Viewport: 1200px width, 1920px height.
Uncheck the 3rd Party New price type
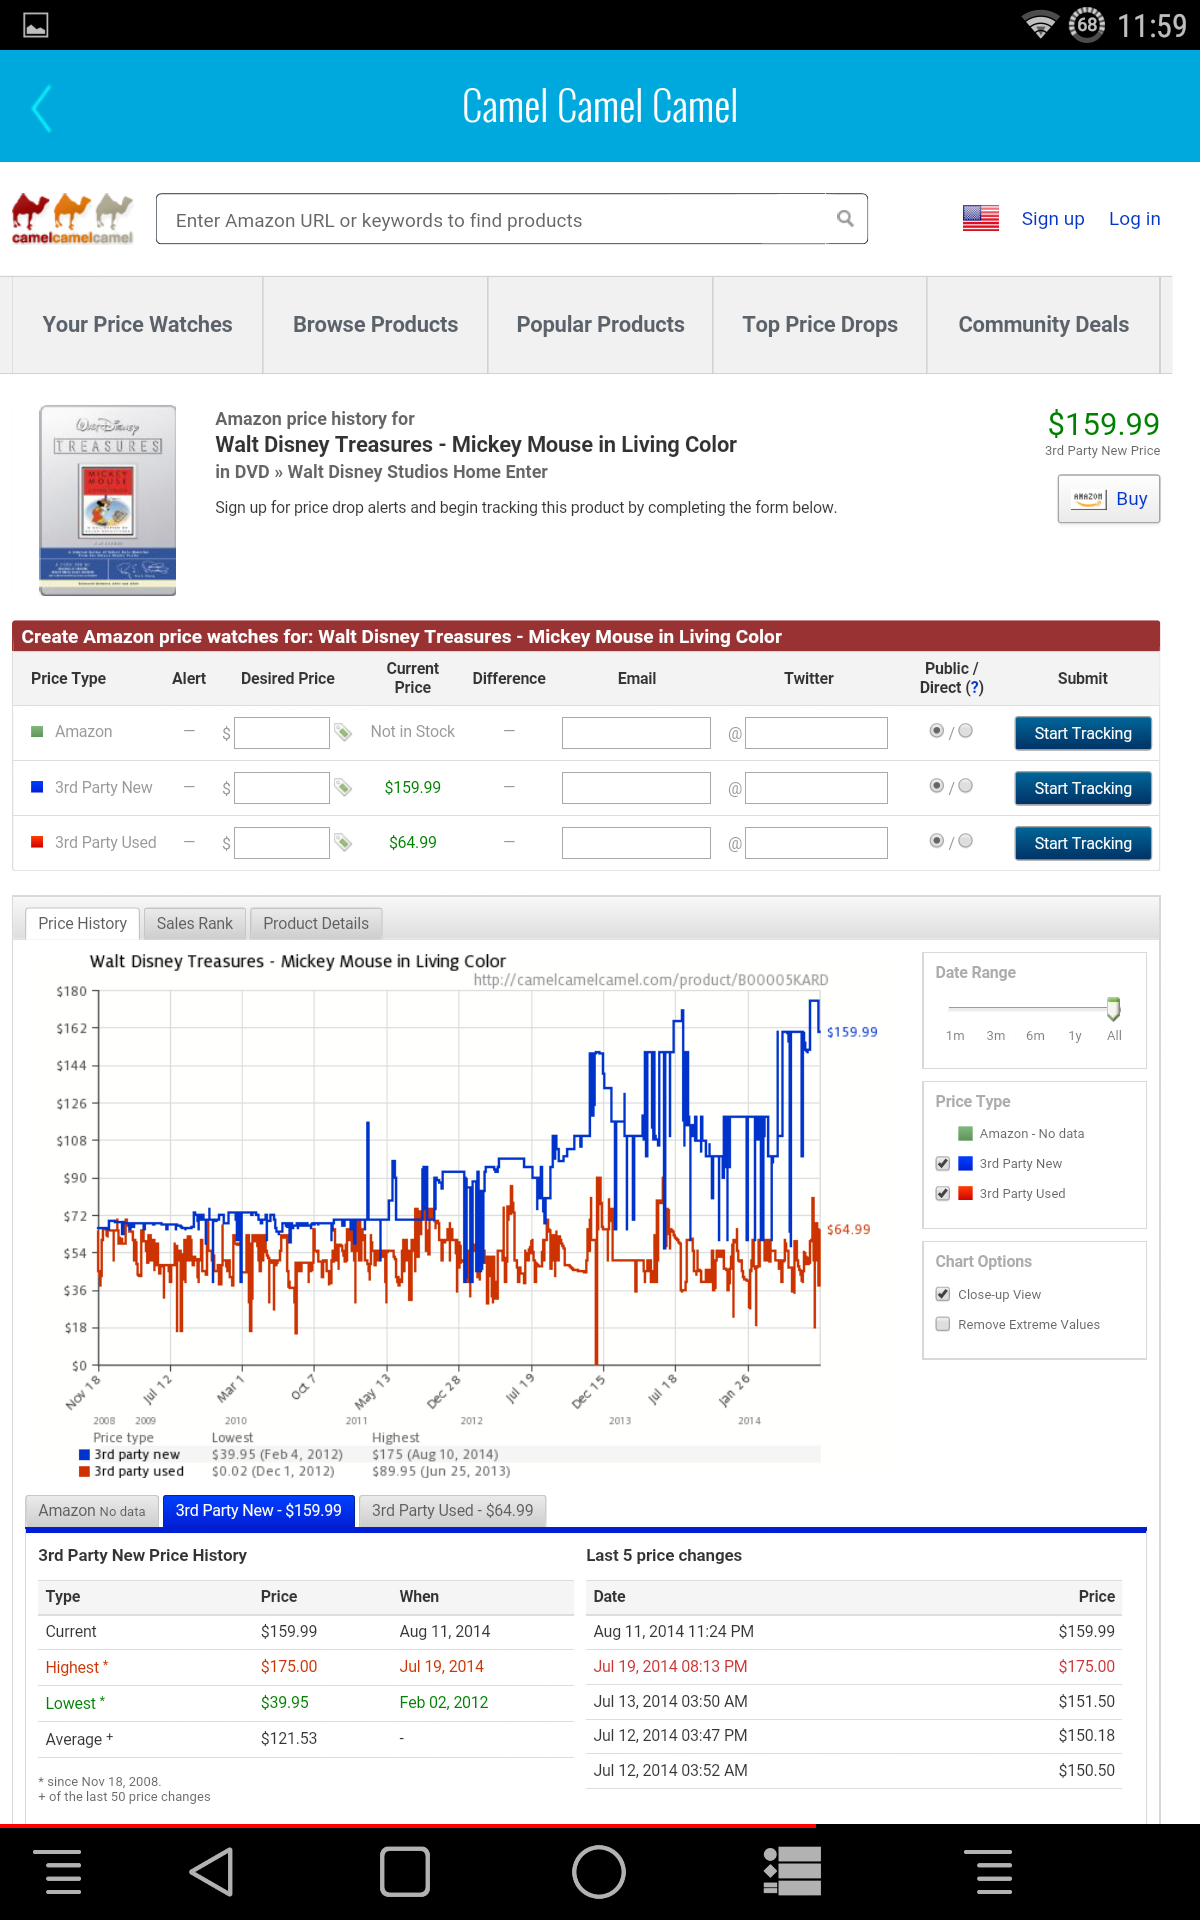(943, 1164)
